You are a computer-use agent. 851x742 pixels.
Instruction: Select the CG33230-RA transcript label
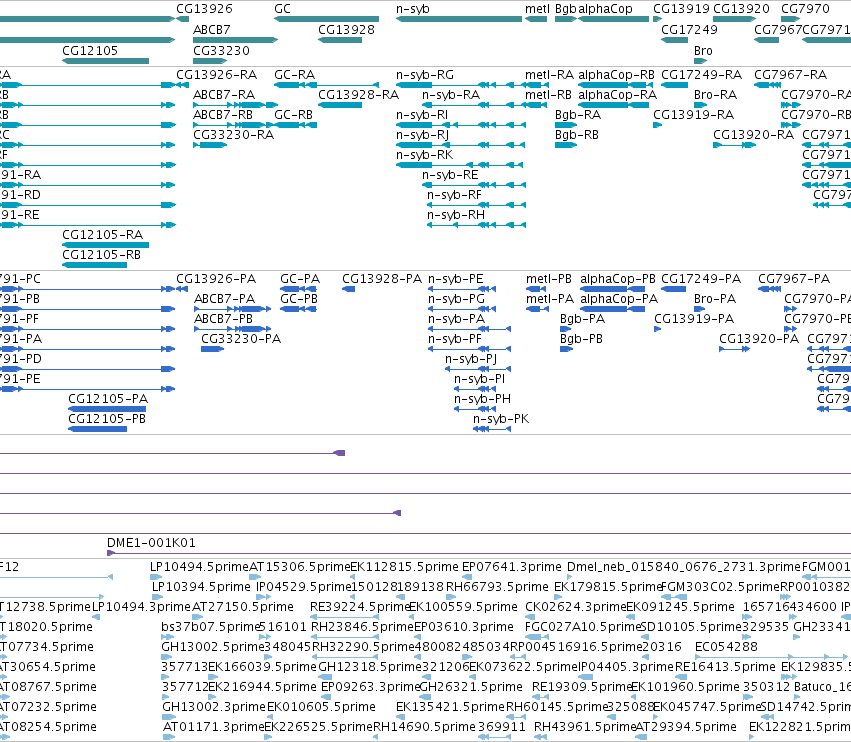[233, 135]
